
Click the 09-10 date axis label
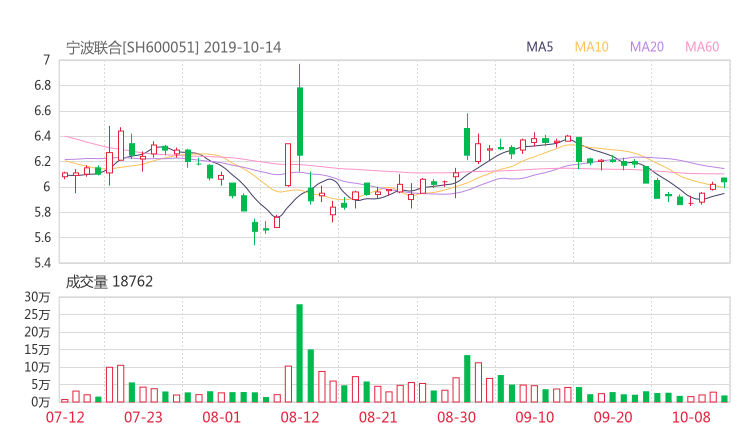pos(534,417)
